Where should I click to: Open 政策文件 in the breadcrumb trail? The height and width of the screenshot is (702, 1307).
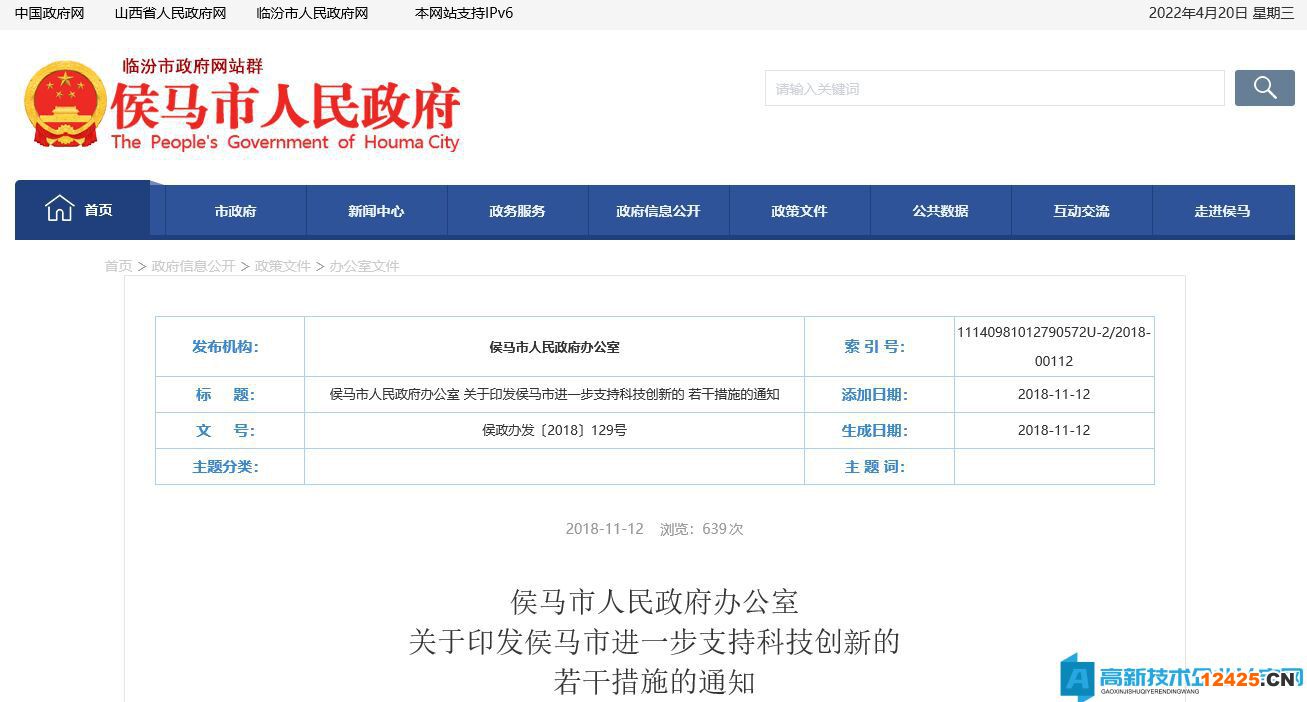pyautogui.click(x=281, y=266)
